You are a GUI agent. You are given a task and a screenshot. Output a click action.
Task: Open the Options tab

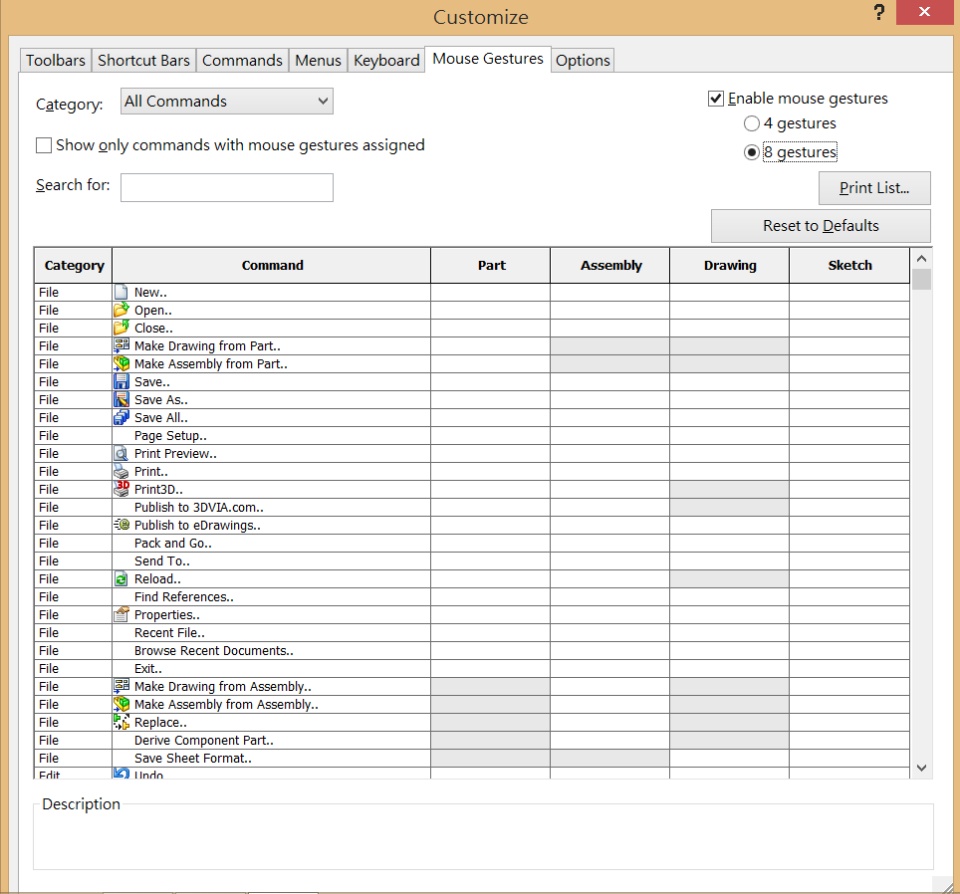point(583,60)
